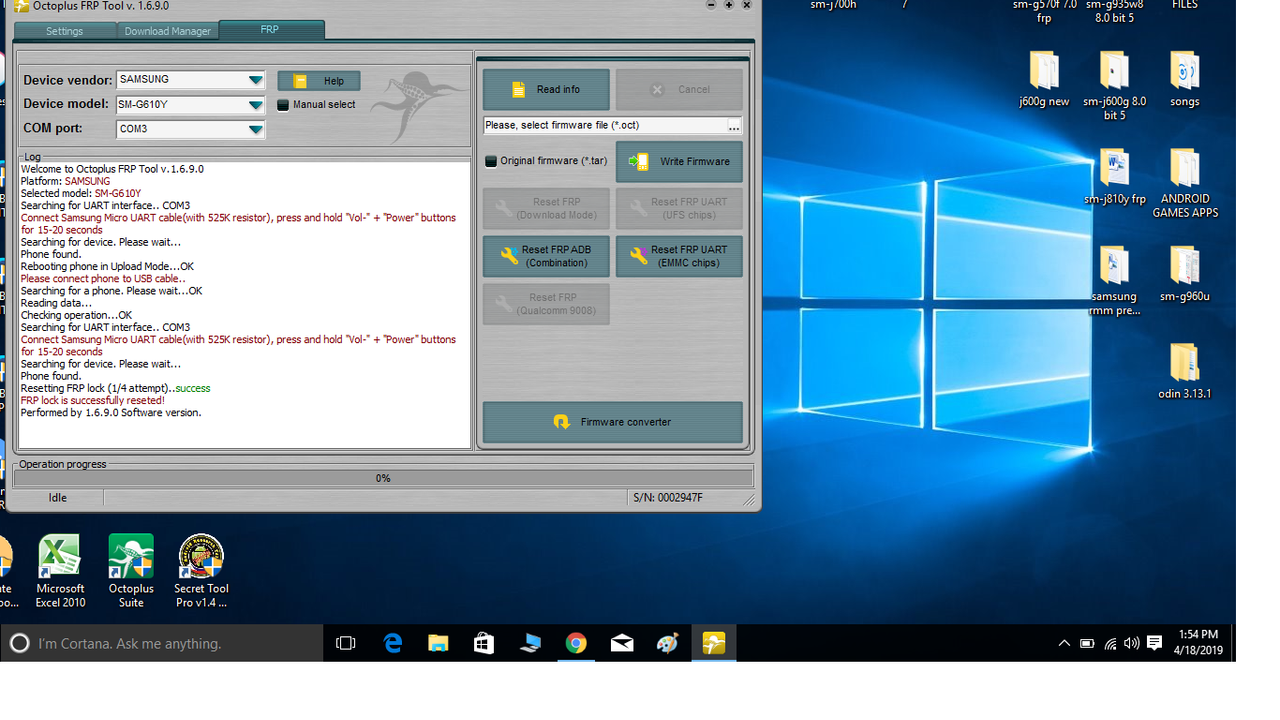Open Microsoft Excel 2010 desktop shortcut
1280x720 pixels.
(x=59, y=571)
